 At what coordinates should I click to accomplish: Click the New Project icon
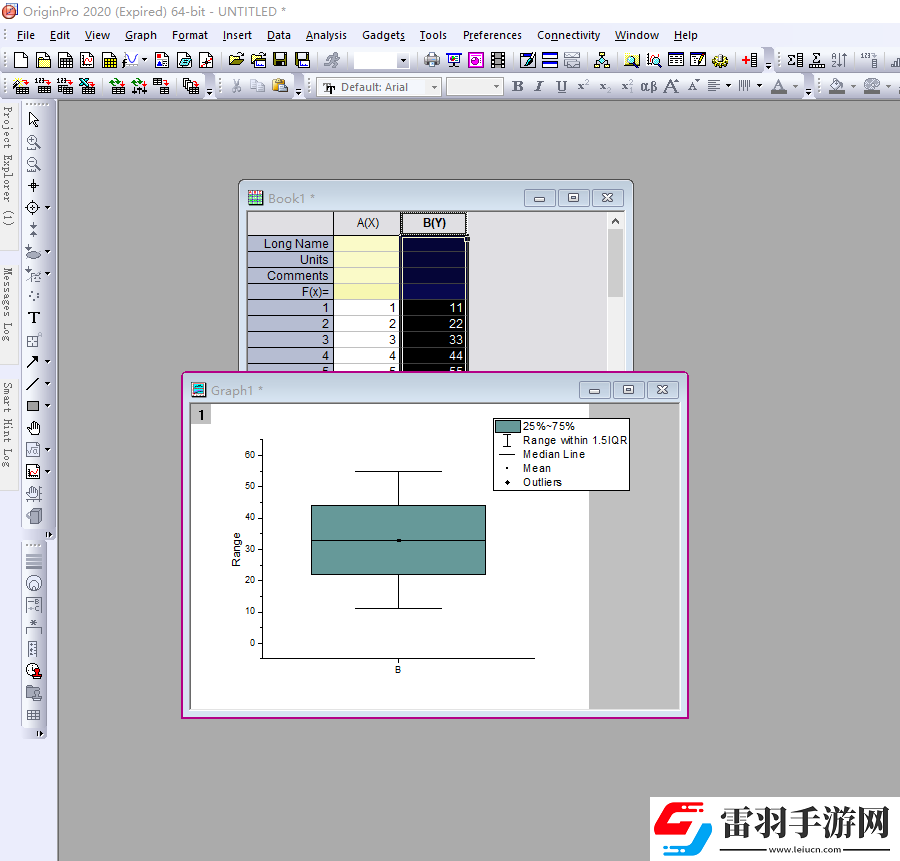pyautogui.click(x=19, y=60)
